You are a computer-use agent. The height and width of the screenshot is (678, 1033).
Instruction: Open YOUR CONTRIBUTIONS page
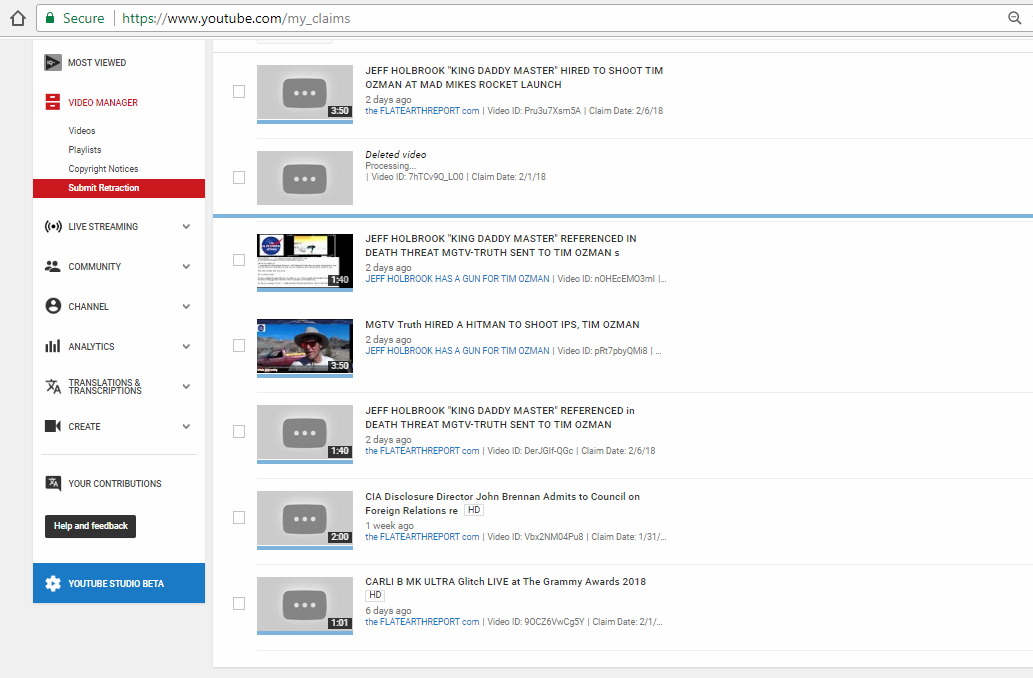115,484
